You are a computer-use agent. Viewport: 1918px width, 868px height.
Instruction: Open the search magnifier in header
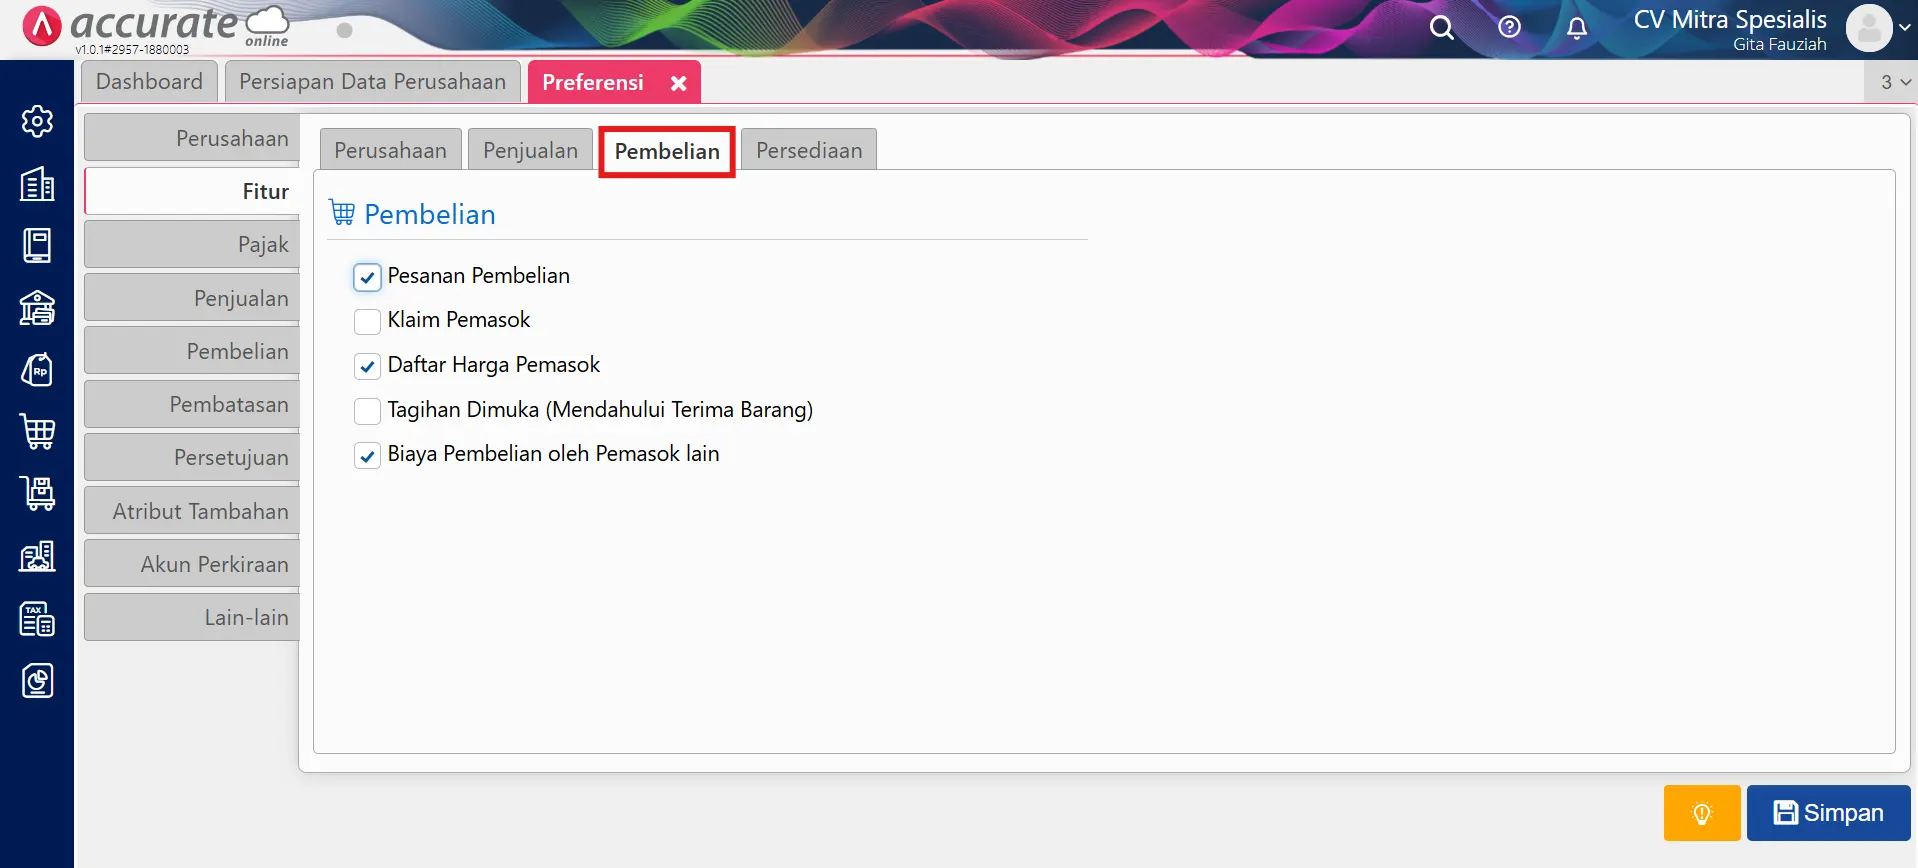(x=1441, y=28)
